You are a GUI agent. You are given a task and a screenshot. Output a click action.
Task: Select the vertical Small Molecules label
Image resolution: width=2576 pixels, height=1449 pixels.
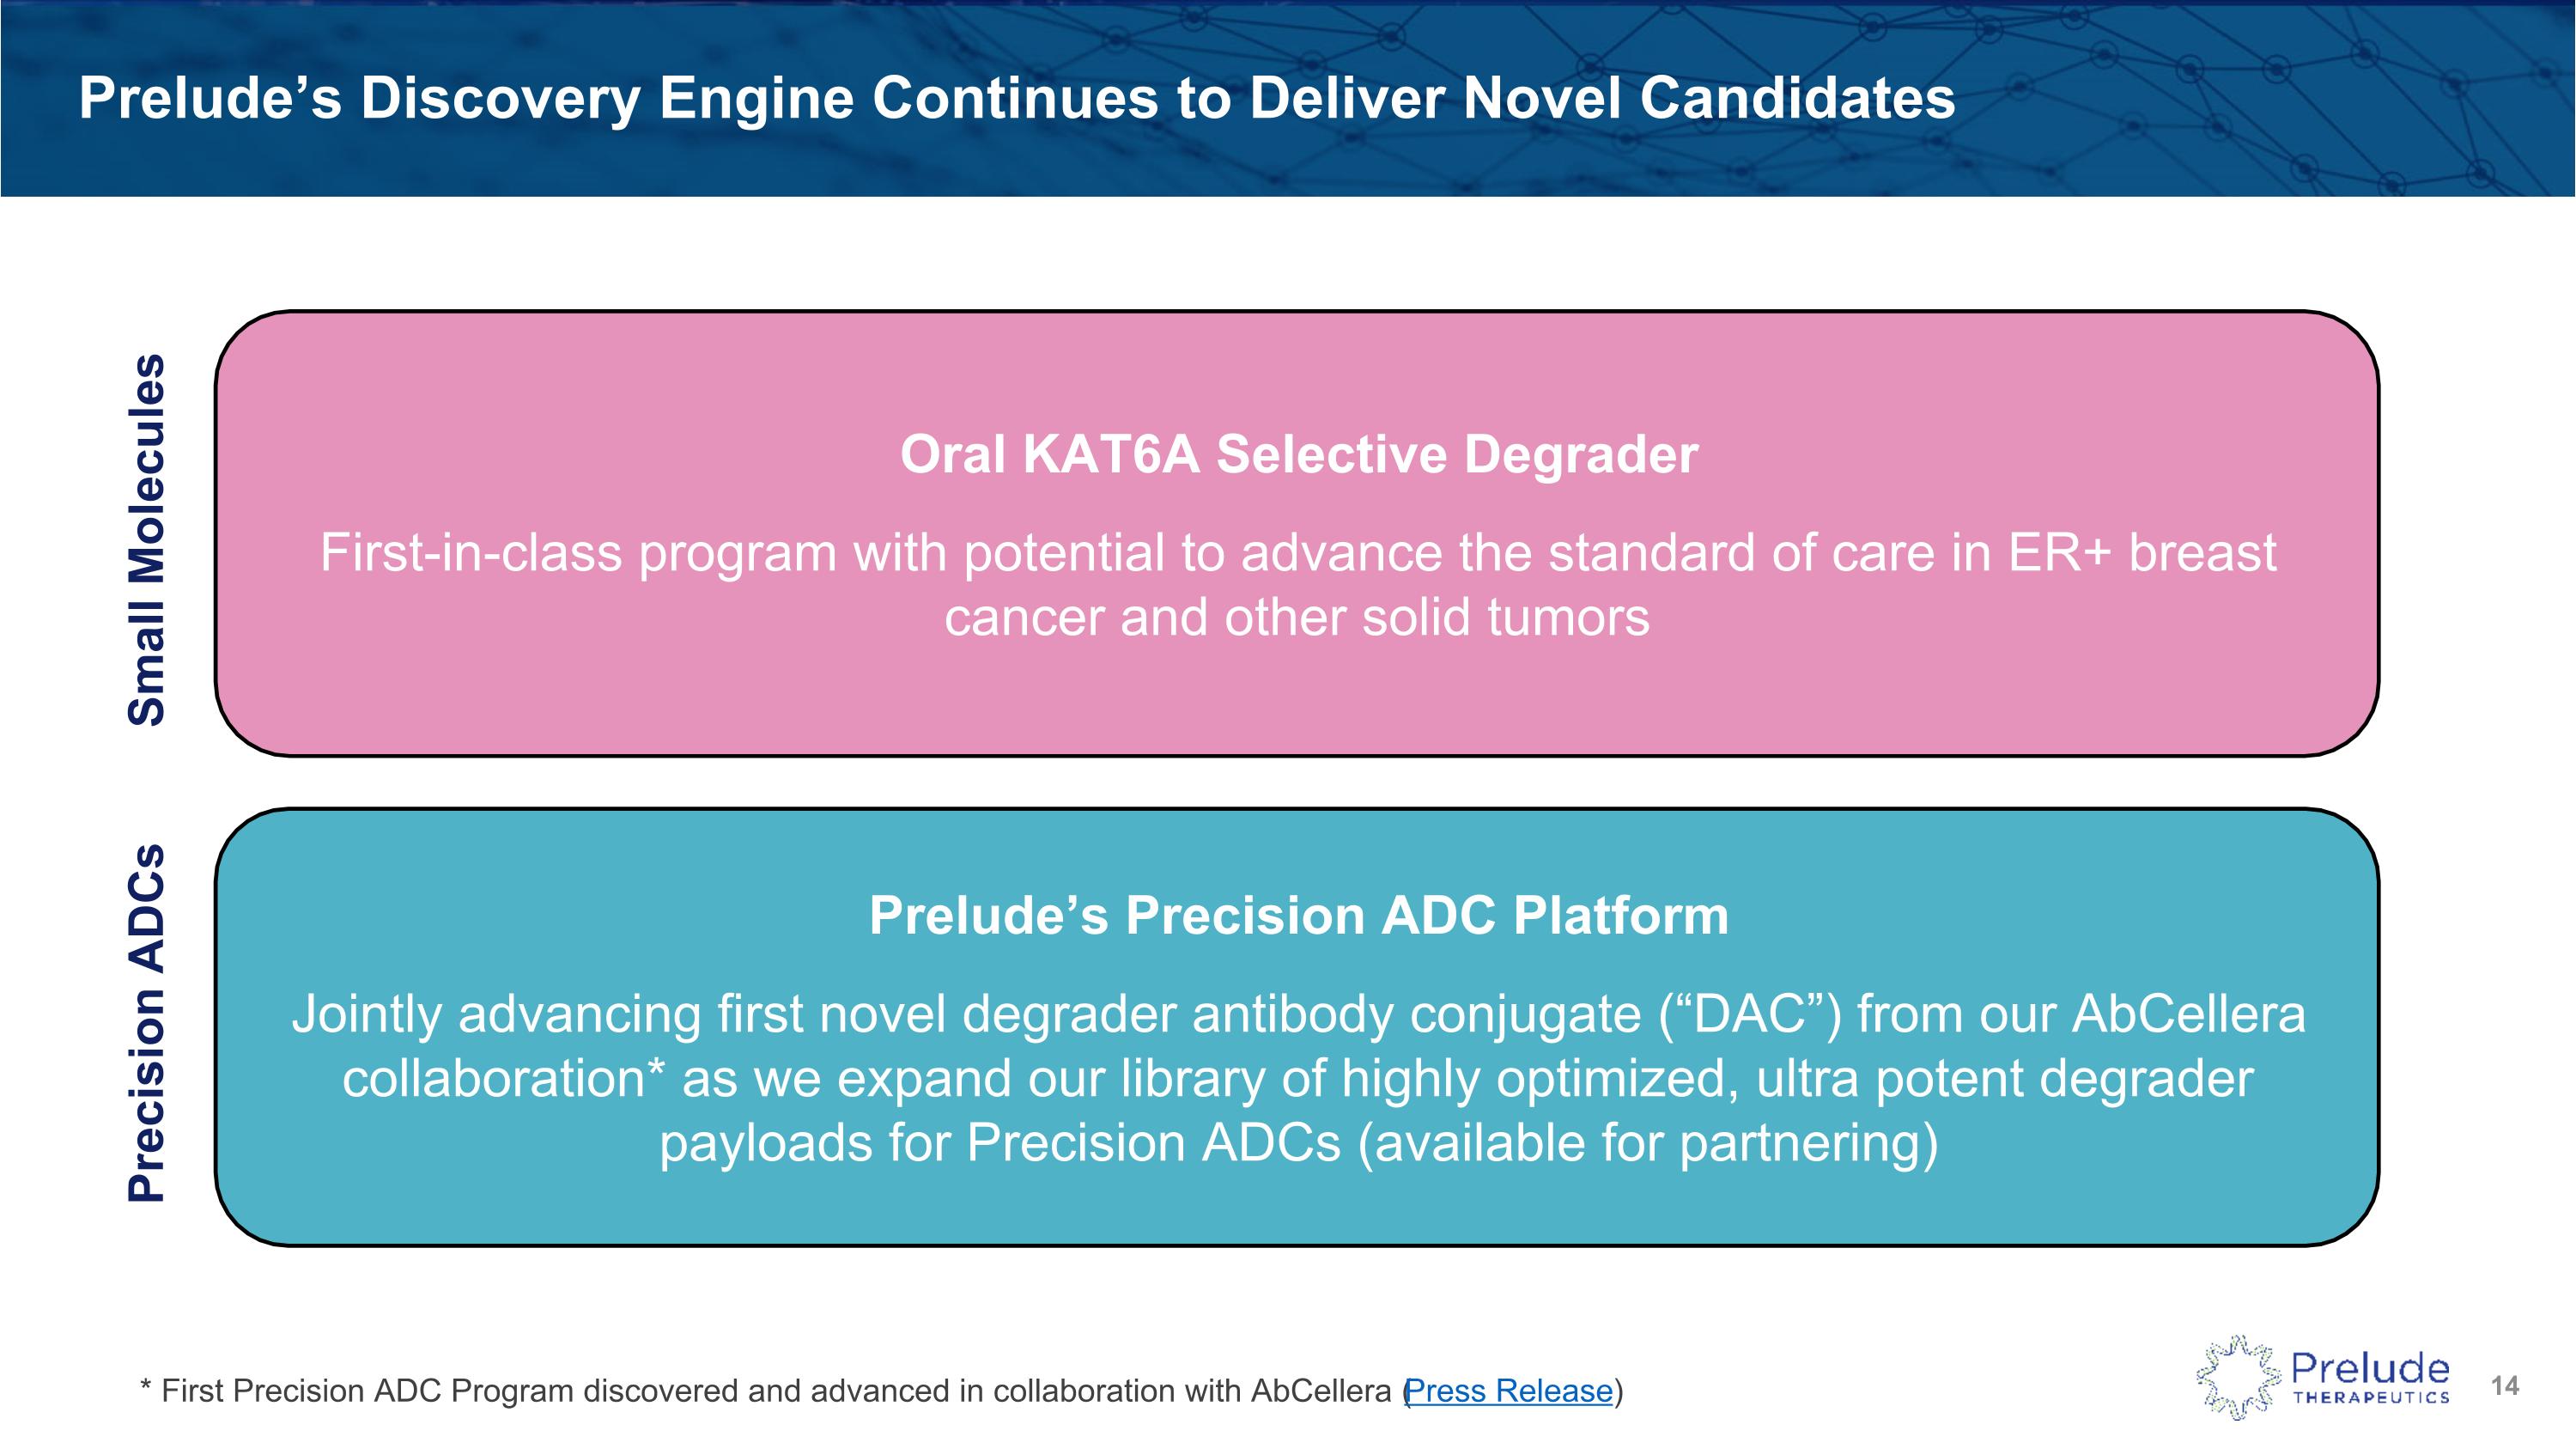pos(147,539)
